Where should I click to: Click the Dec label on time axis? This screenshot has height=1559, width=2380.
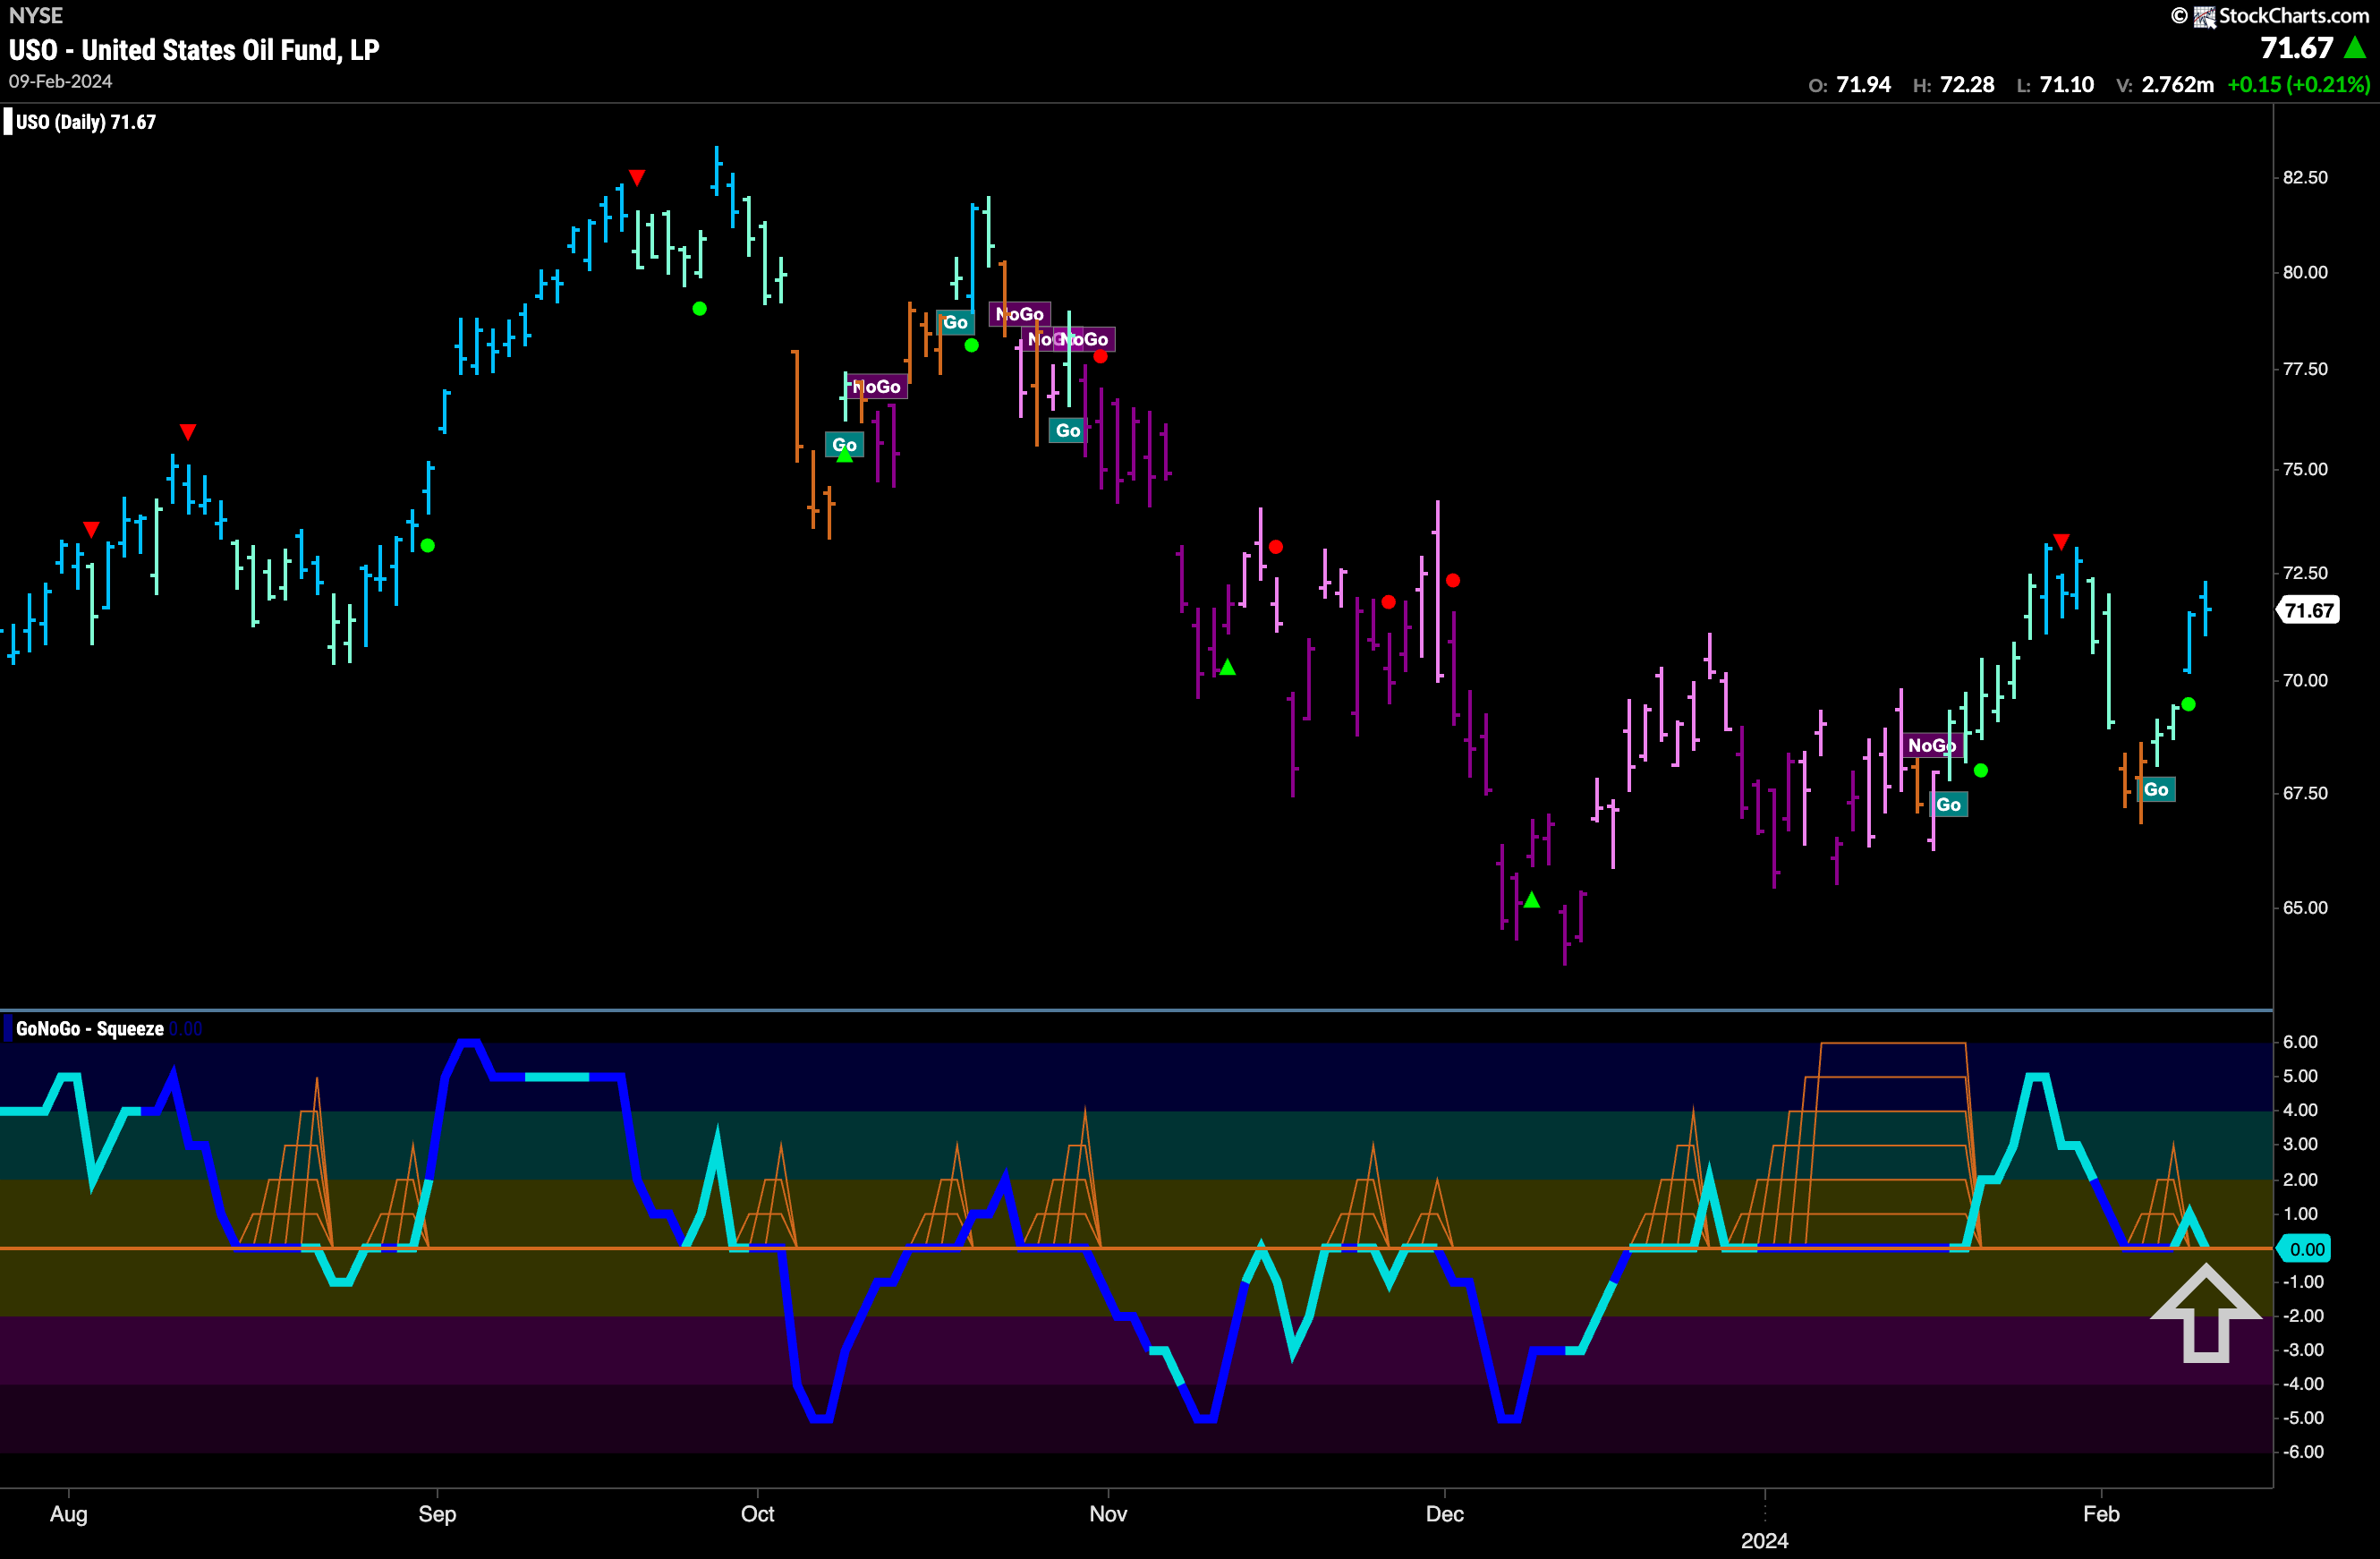(x=1444, y=1513)
